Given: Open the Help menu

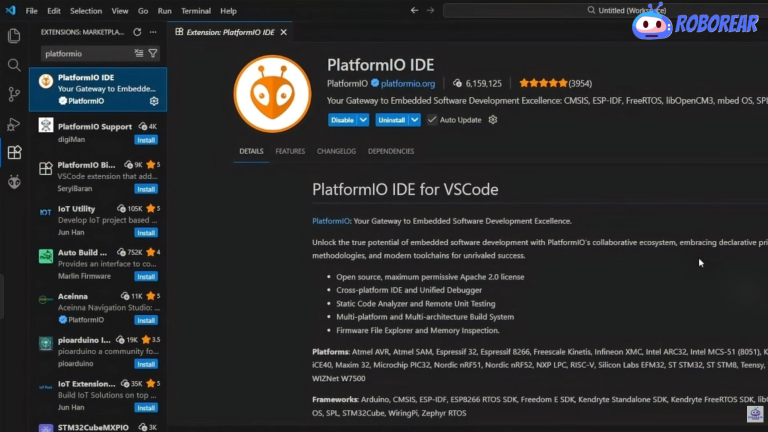Looking at the screenshot, I should tap(228, 11).
